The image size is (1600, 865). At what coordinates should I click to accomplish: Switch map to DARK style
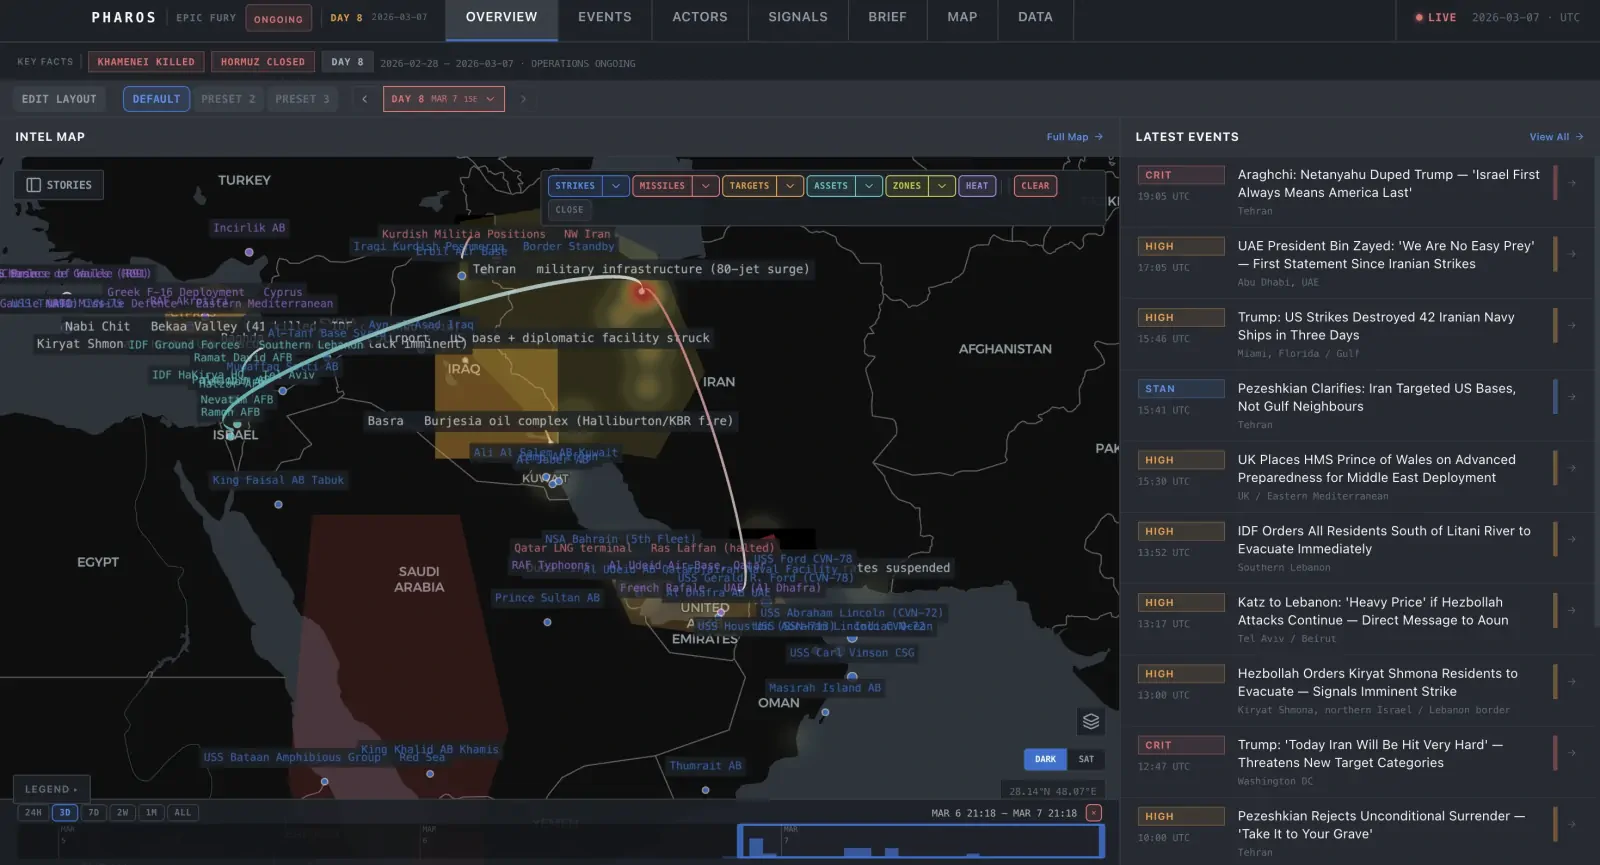point(1045,759)
